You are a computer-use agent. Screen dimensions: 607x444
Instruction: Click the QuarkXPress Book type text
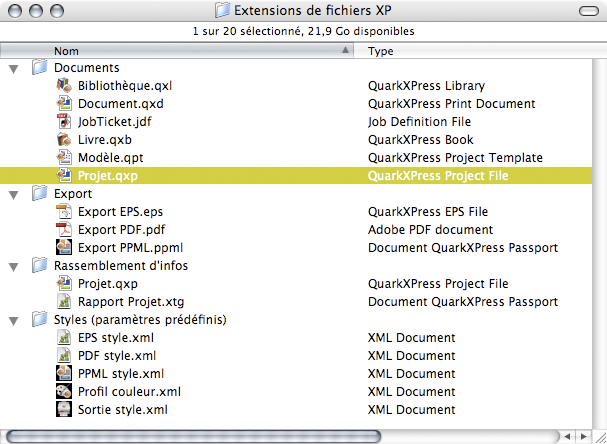[420, 139]
